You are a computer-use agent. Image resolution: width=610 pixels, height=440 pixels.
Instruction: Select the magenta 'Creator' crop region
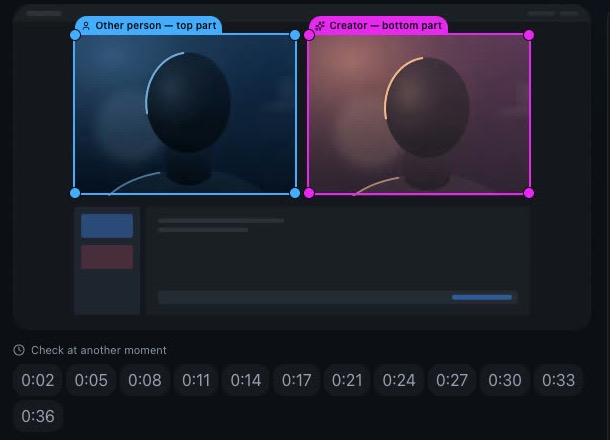419,114
